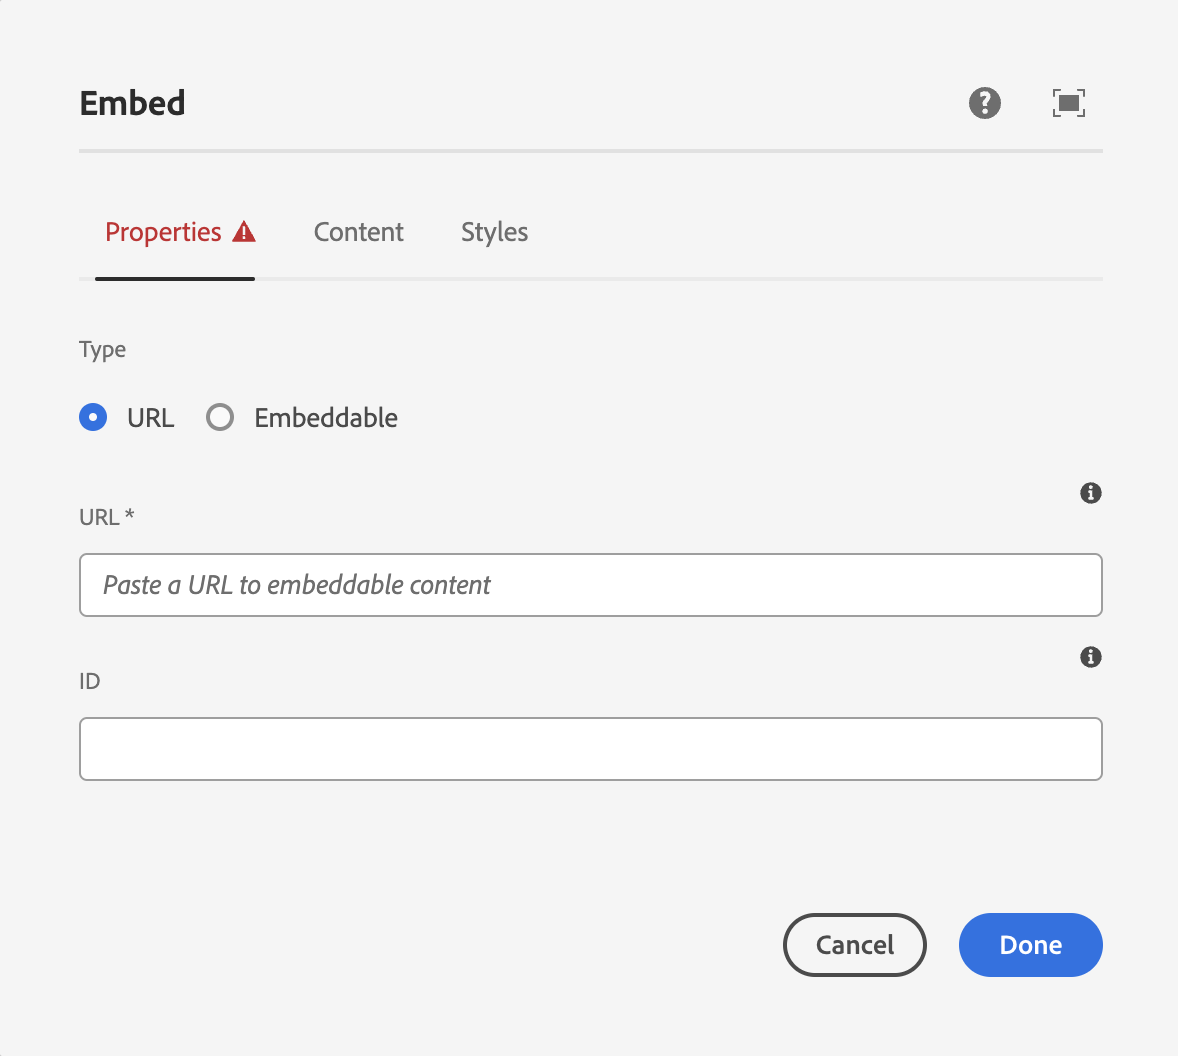Click the question mark help icon
The width and height of the screenshot is (1178, 1056).
point(984,103)
